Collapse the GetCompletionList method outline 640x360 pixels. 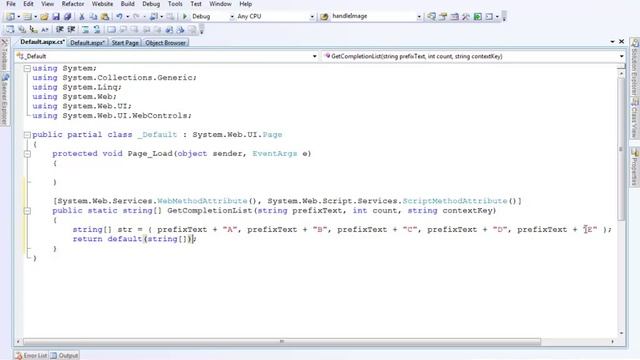coord(27,211)
